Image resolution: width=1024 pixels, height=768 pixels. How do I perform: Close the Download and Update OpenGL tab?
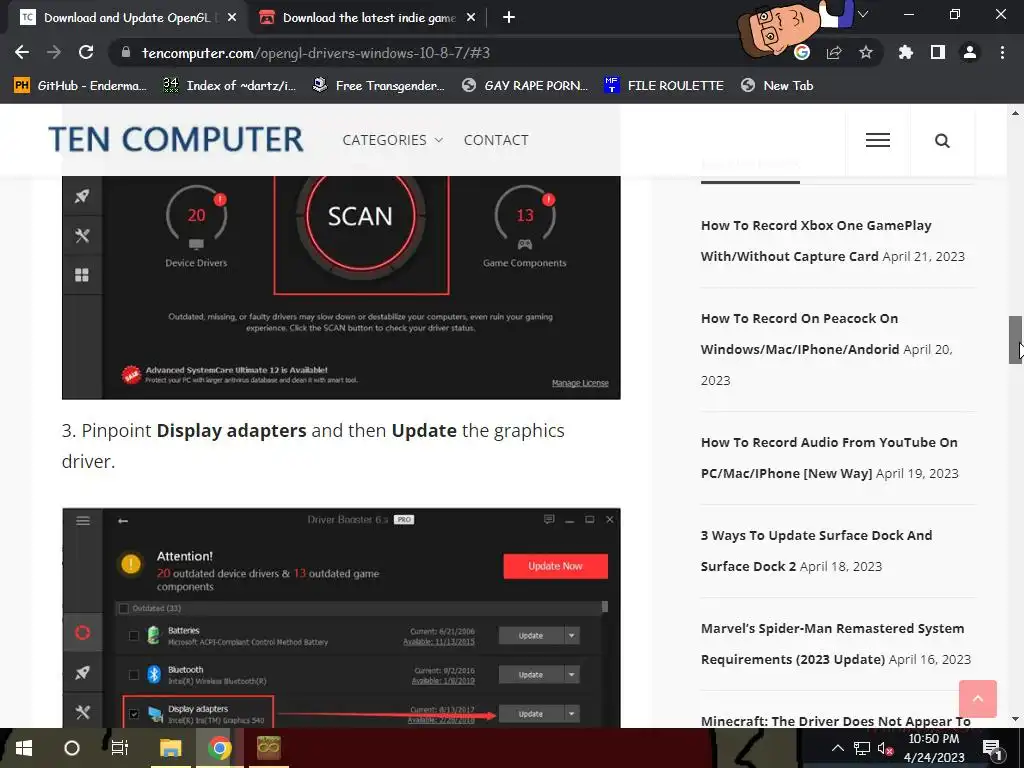(232, 18)
